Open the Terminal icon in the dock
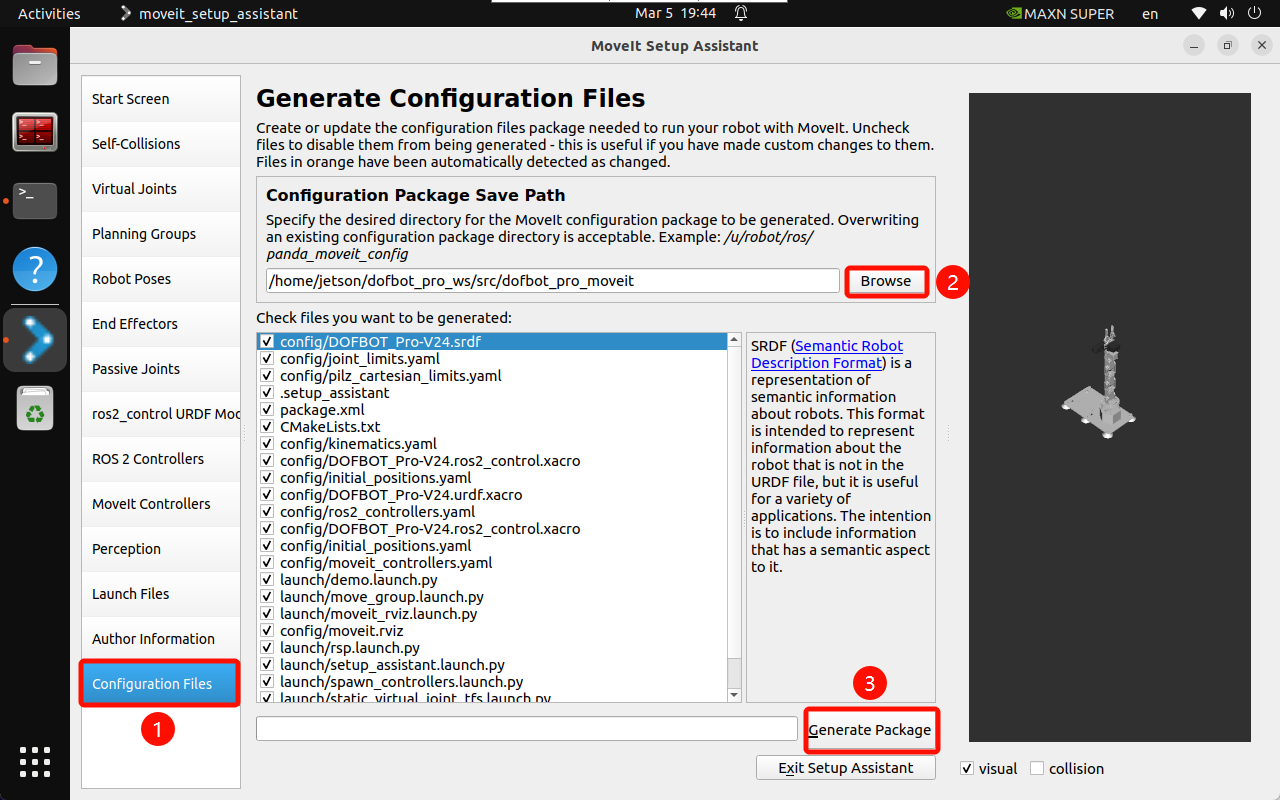The width and height of the screenshot is (1280, 800). coord(35,200)
